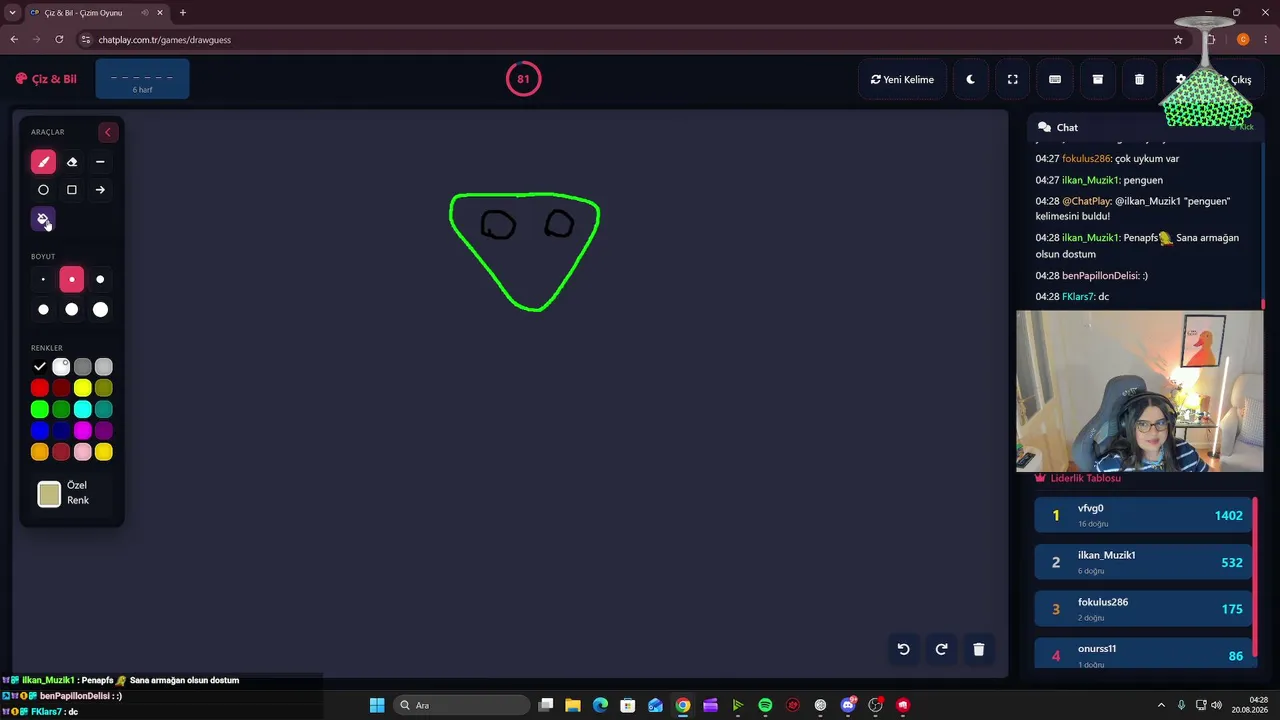Select the eraser tool

tap(72, 162)
